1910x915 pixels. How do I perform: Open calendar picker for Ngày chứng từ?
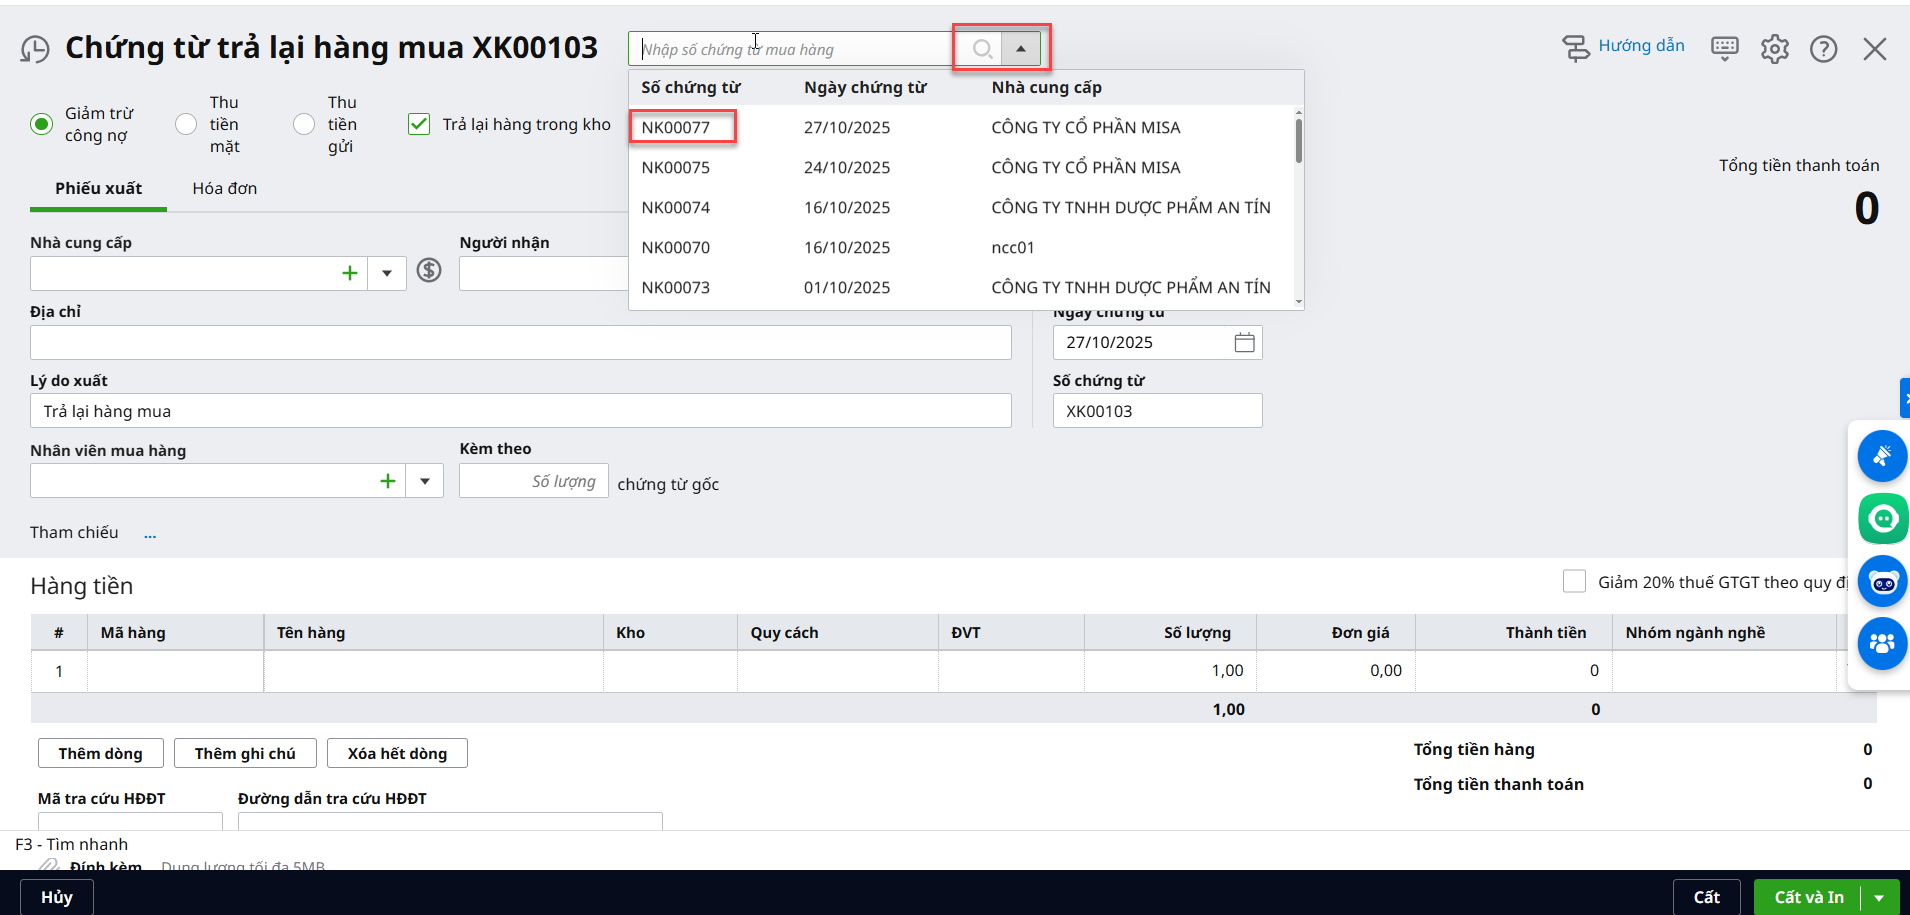[x=1244, y=343]
